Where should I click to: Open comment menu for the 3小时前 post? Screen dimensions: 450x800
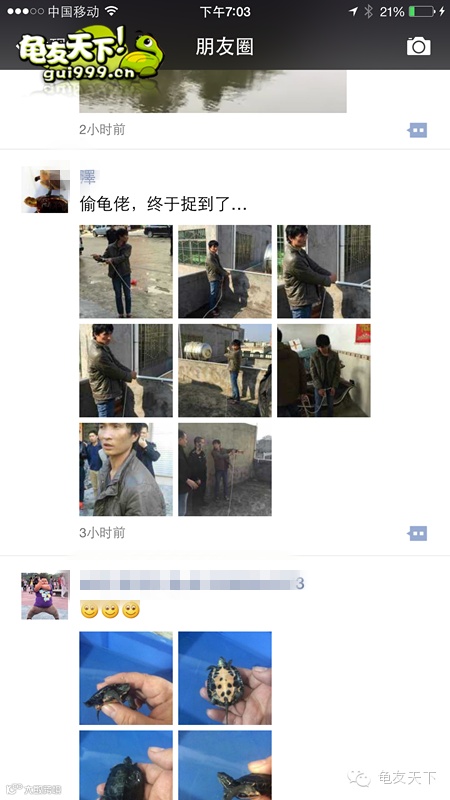click(418, 534)
